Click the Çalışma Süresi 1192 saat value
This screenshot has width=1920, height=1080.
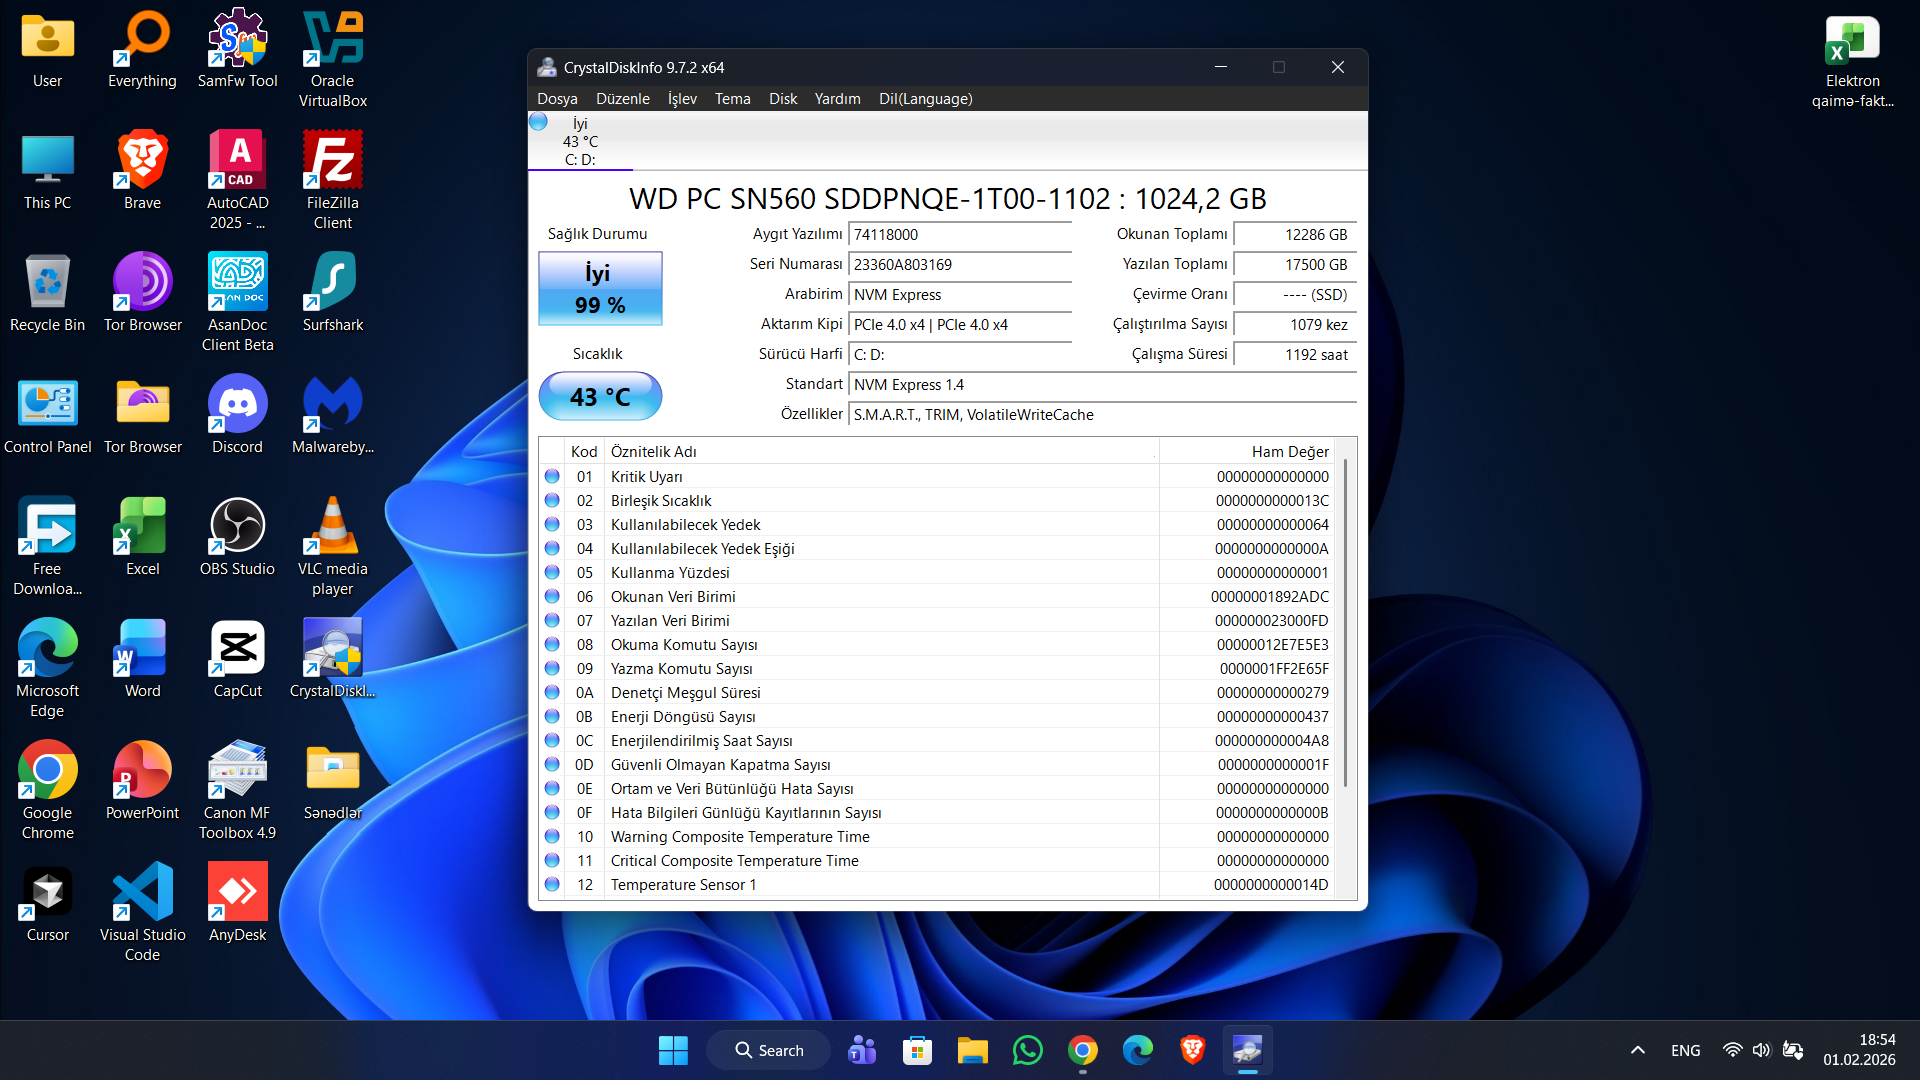pyautogui.click(x=1294, y=355)
